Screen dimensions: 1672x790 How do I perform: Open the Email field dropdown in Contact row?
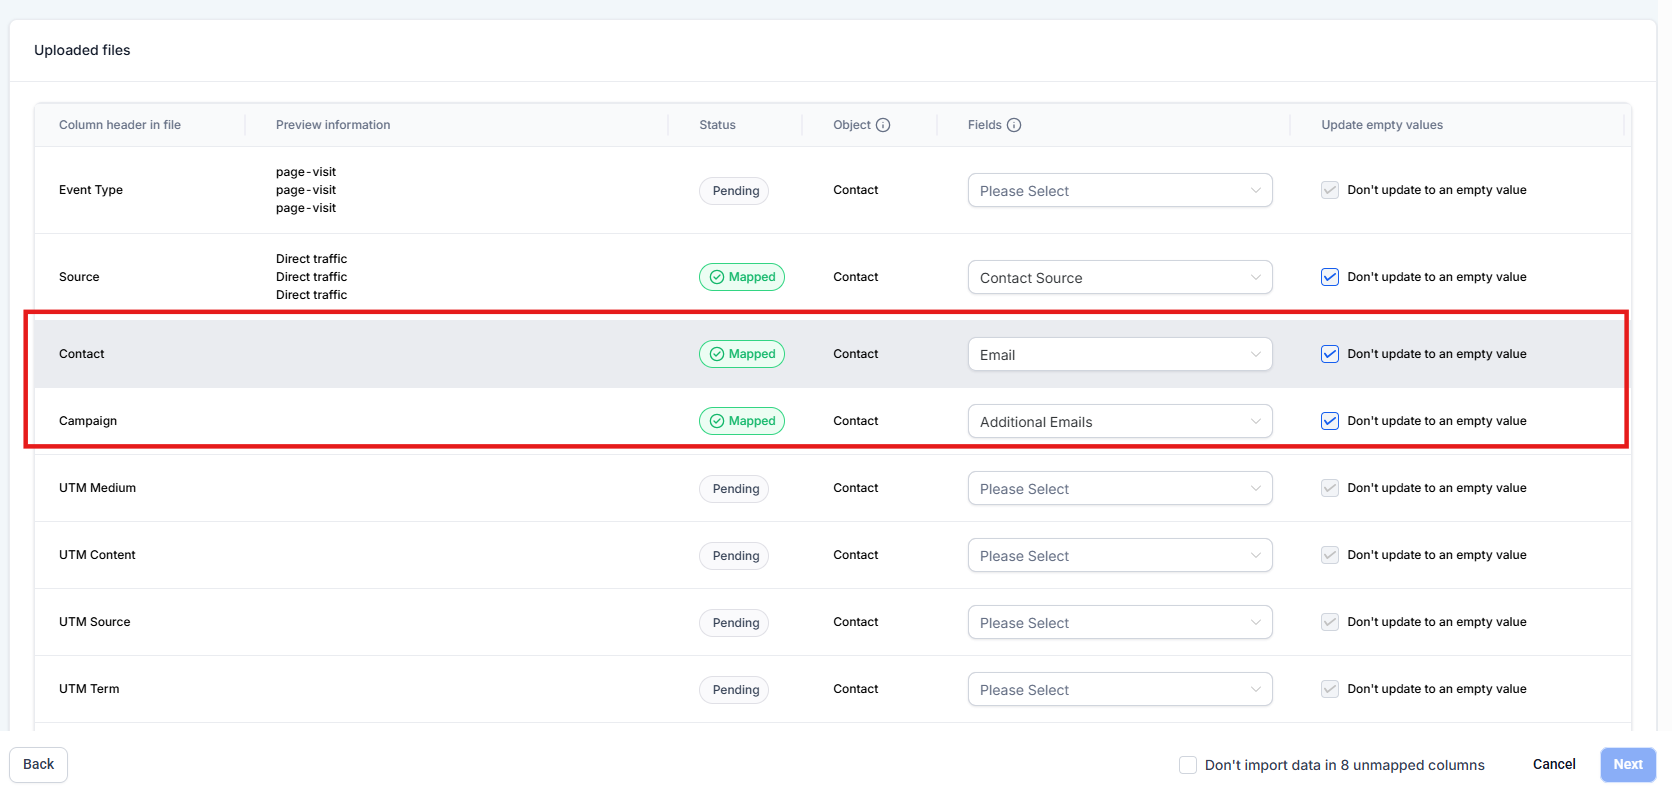coord(1119,355)
